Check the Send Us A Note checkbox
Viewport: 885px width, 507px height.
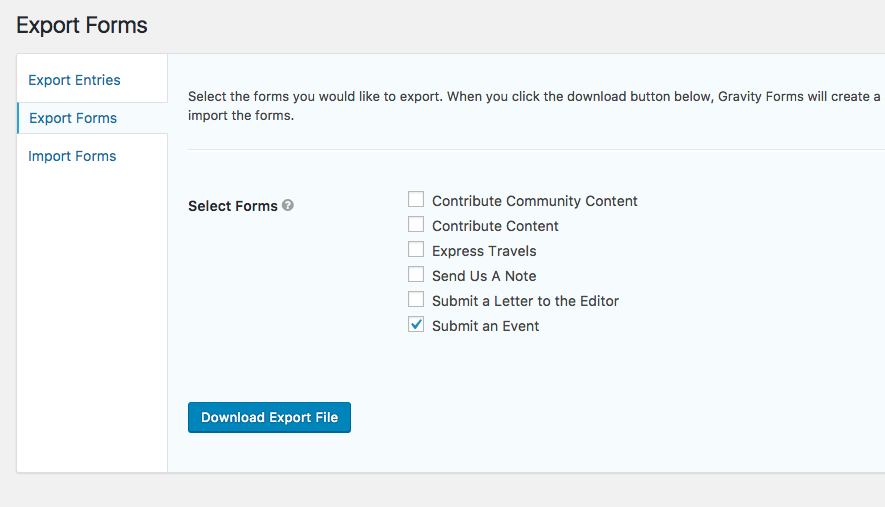click(416, 275)
